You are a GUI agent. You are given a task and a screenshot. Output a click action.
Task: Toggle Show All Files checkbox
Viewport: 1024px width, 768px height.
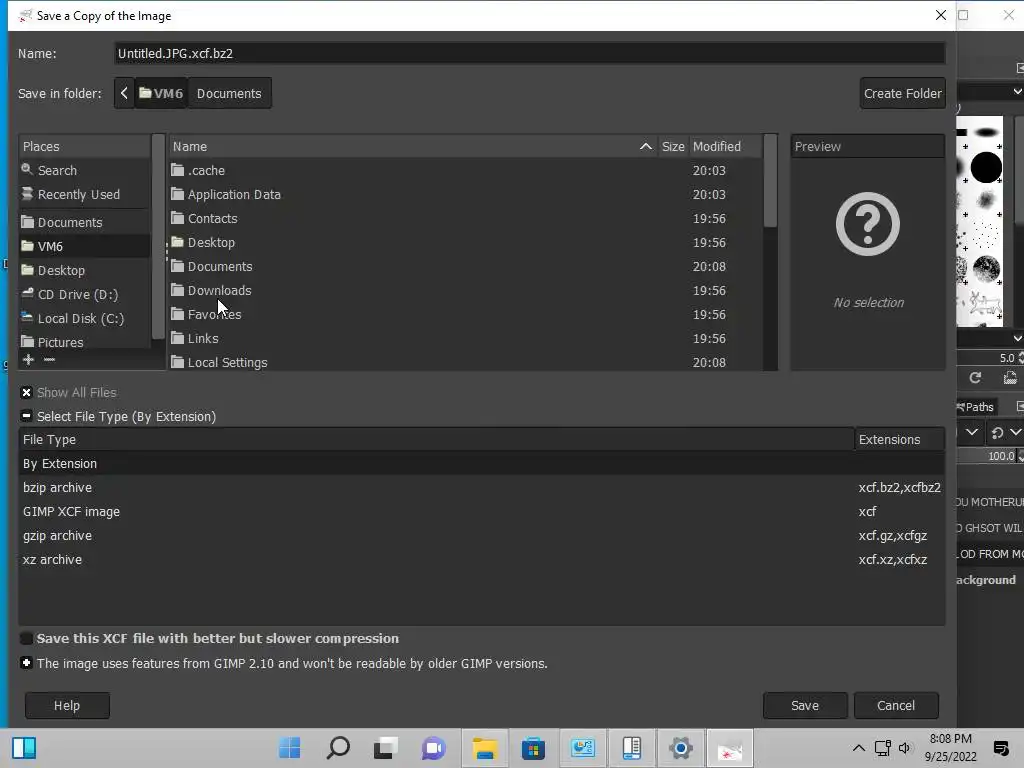pos(26,392)
